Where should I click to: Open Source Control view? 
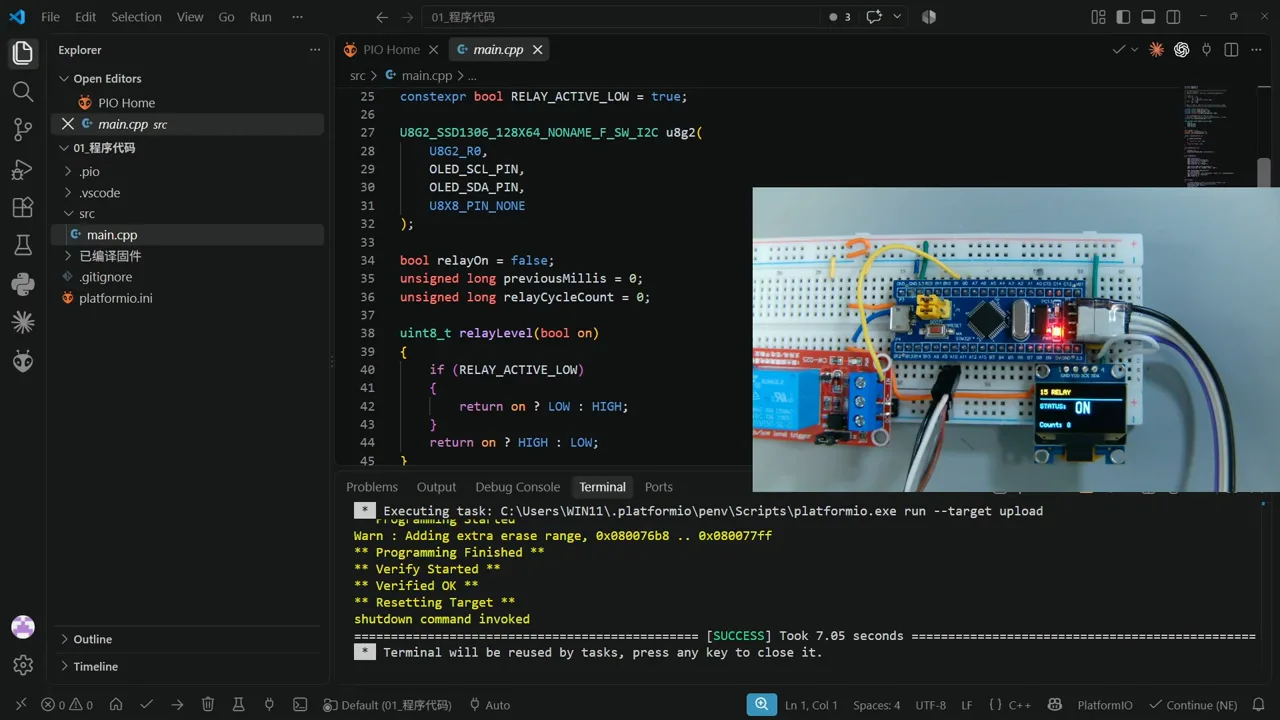tap(23, 130)
